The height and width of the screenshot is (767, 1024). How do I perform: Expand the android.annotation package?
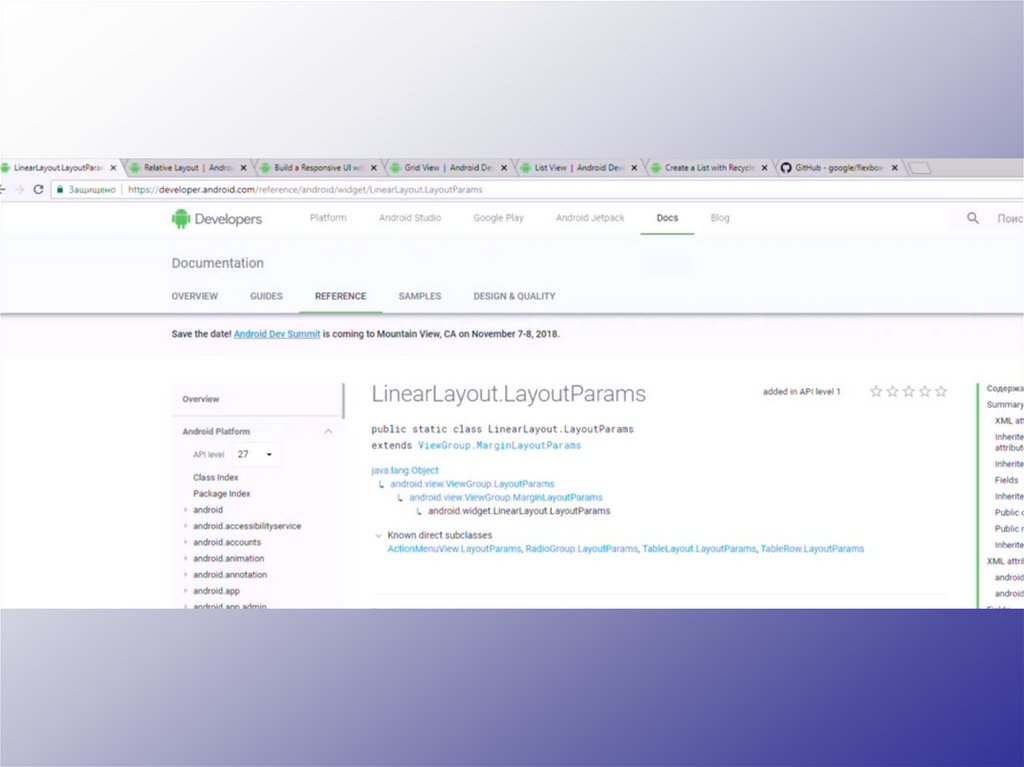click(x=185, y=575)
